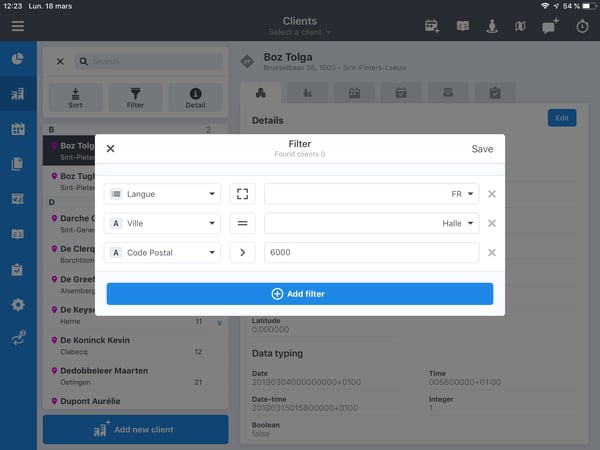Screen dimensions: 600x450
Task: Click Save in the Filter dialog
Action: [482, 149]
